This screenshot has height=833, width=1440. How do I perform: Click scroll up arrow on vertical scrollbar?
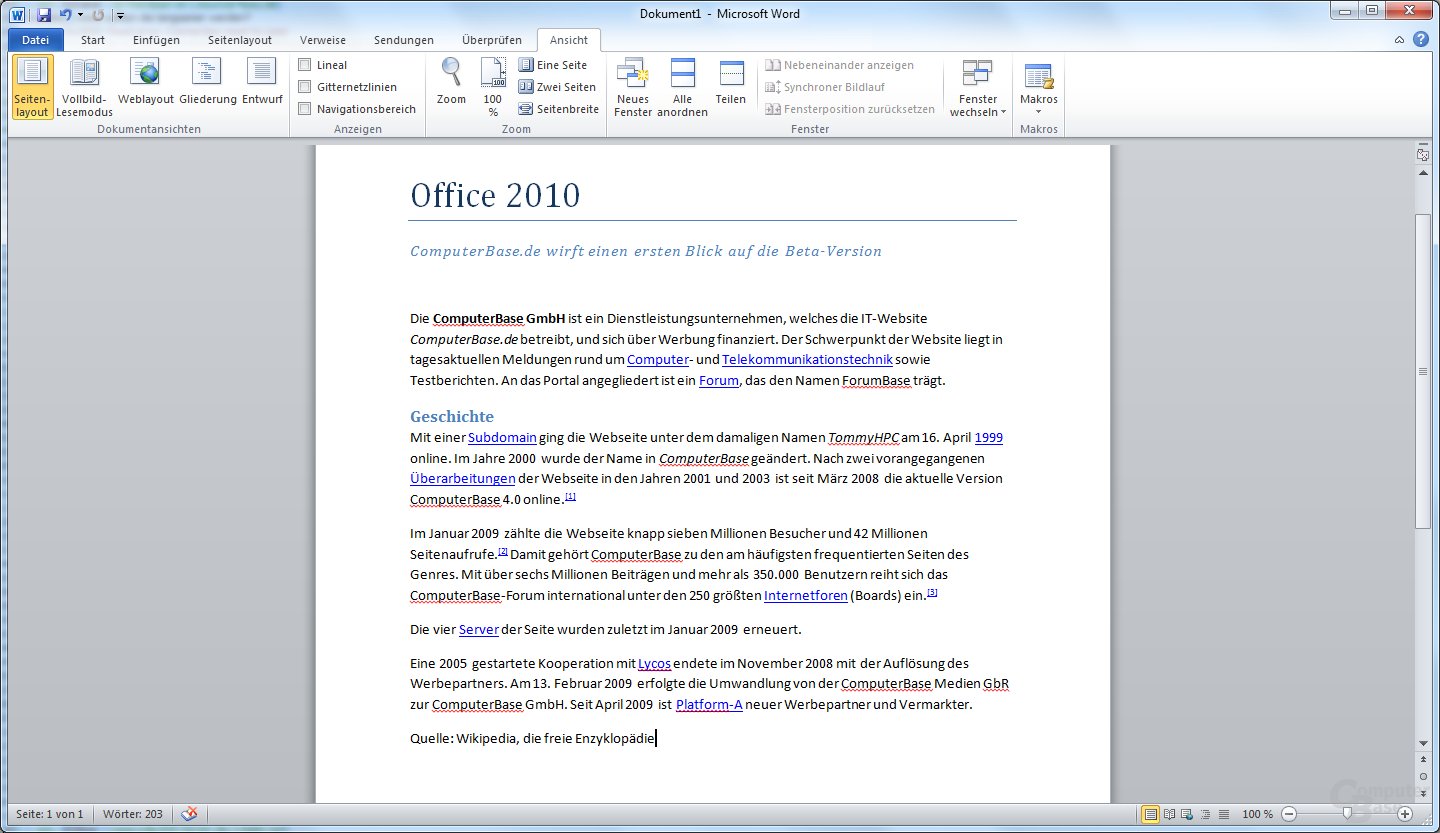tap(1423, 172)
